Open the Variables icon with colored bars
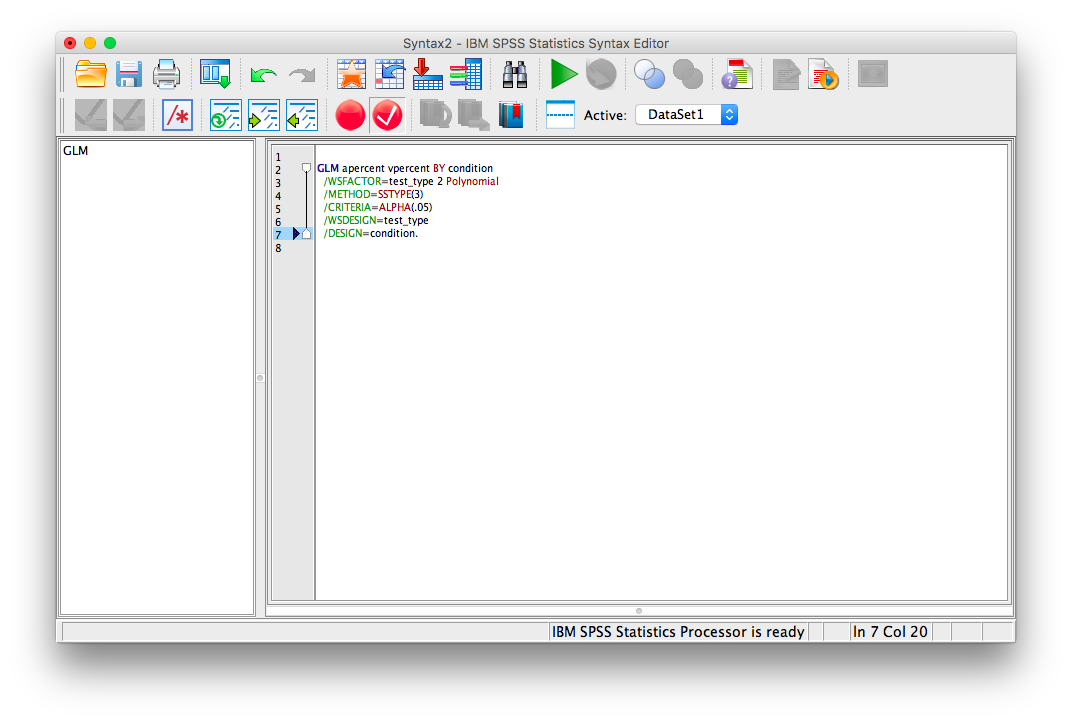This screenshot has width=1072, height=723. coord(466,74)
